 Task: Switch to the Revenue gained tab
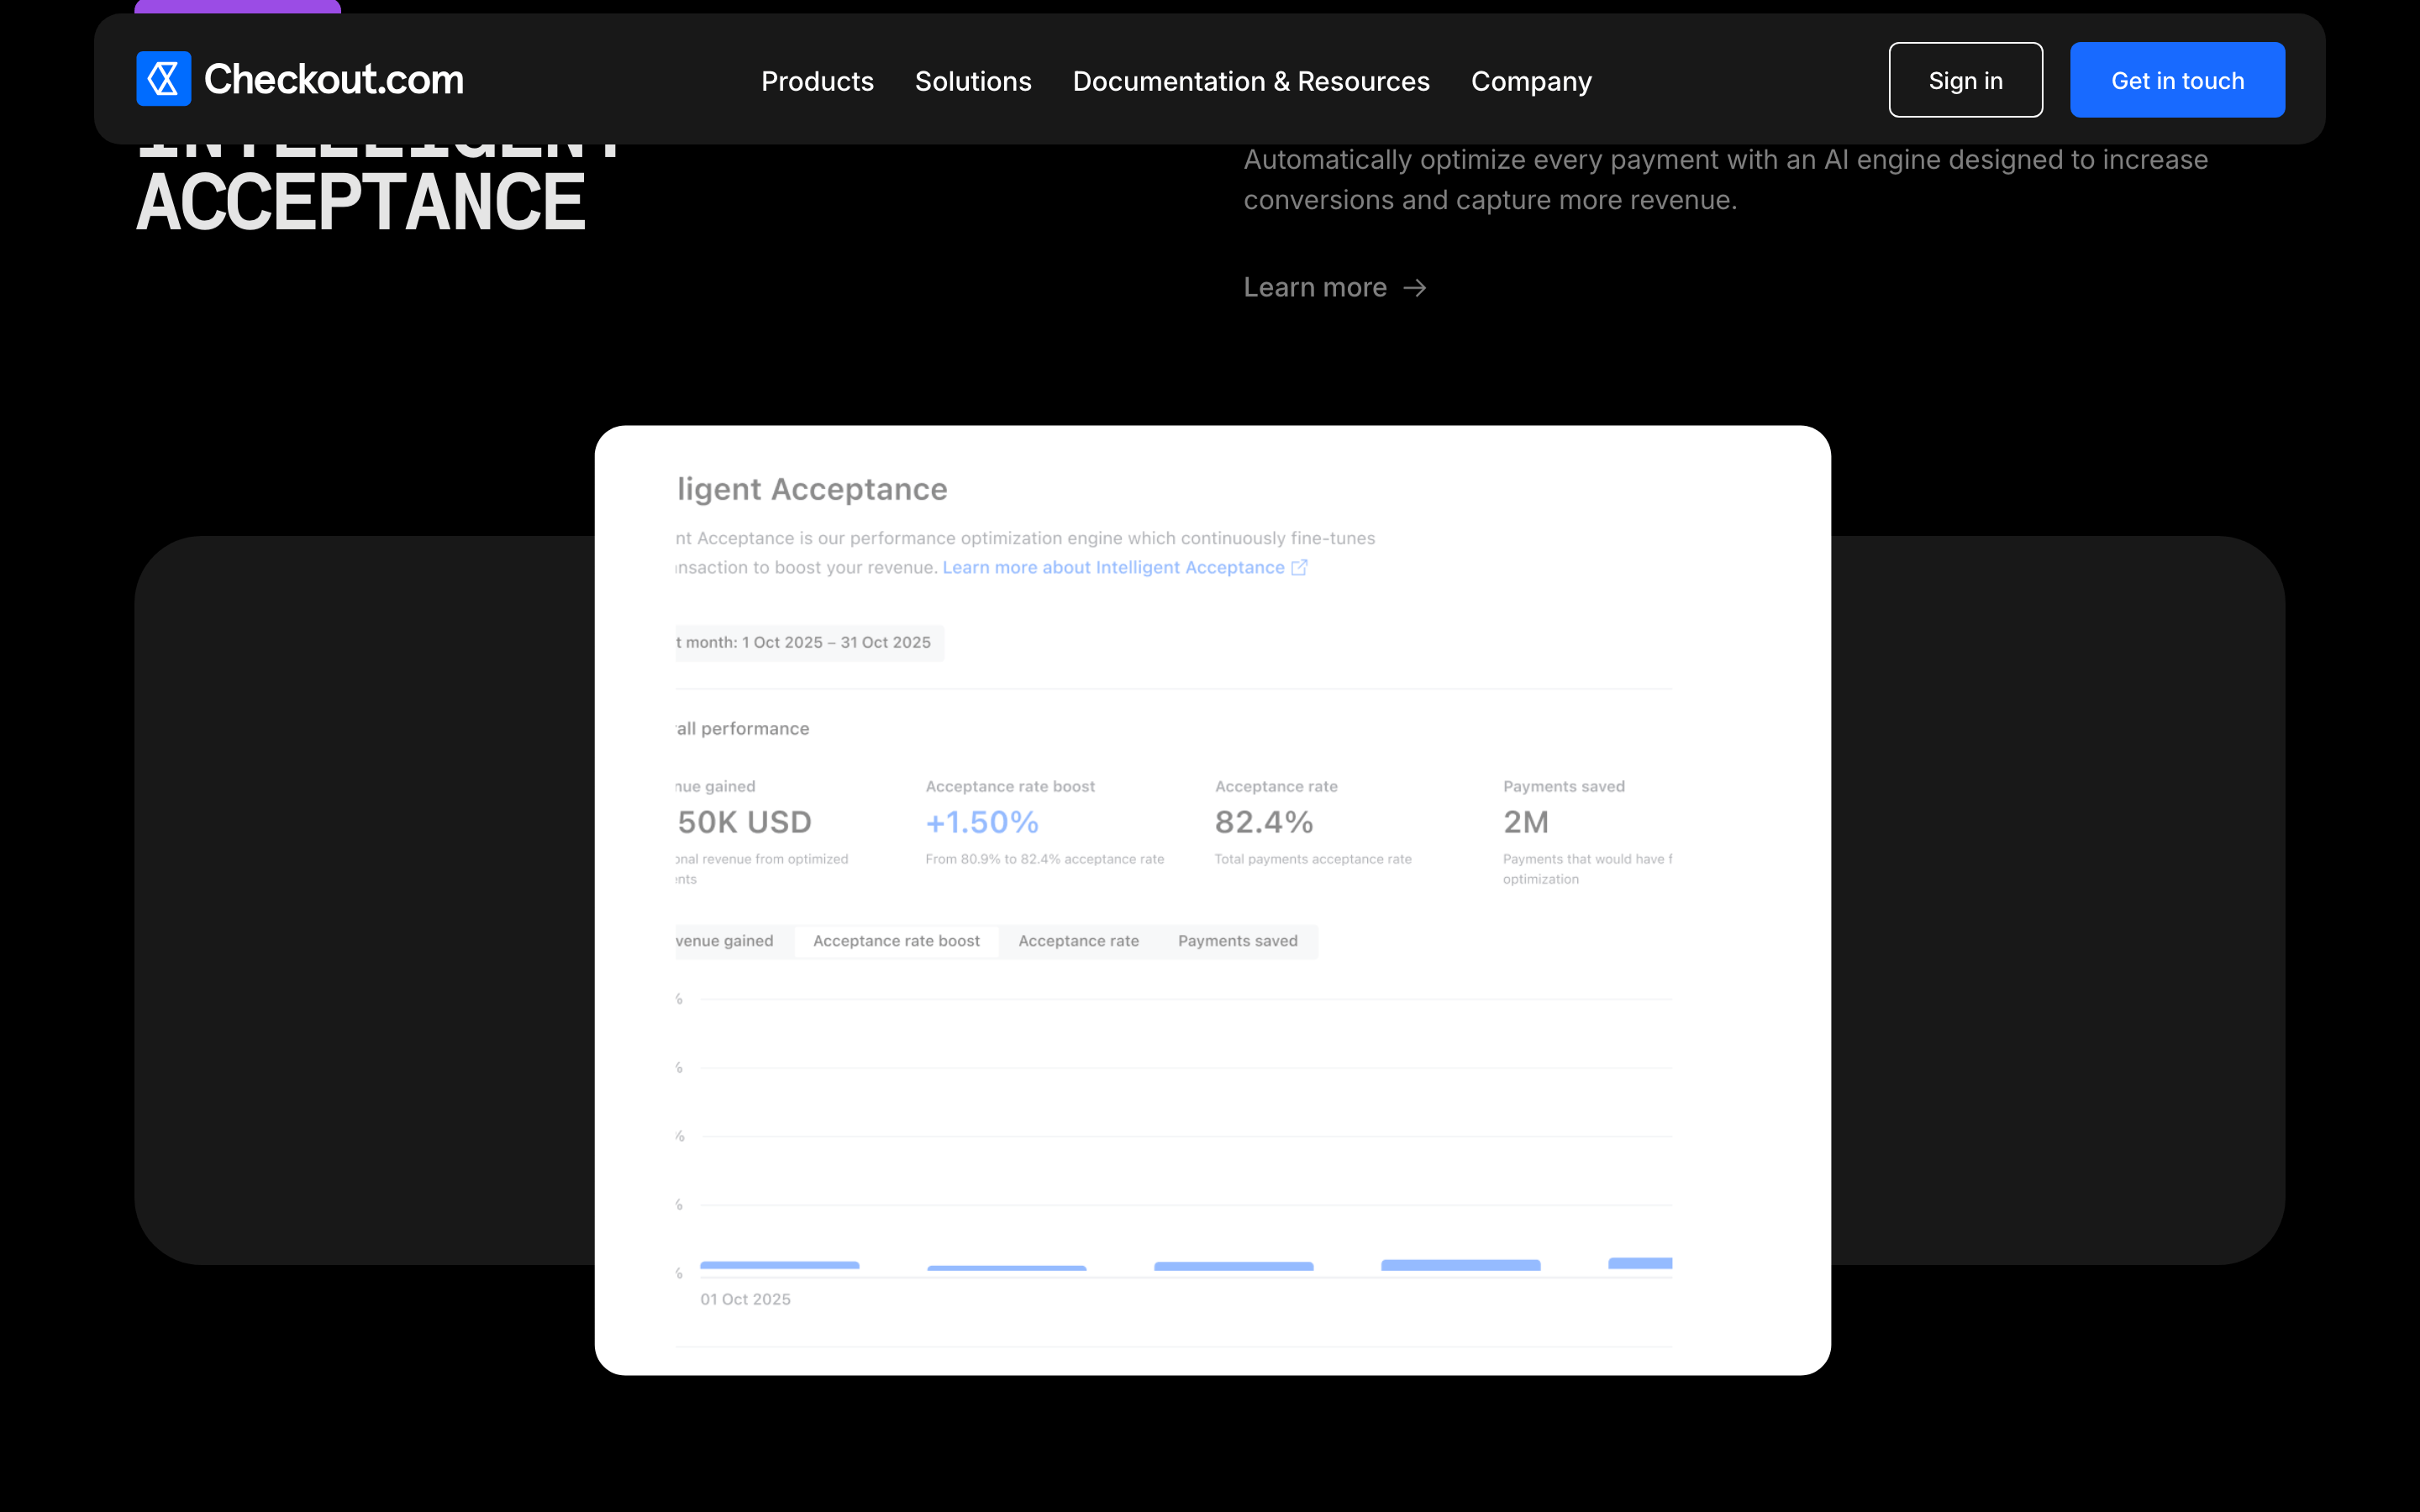727,941
